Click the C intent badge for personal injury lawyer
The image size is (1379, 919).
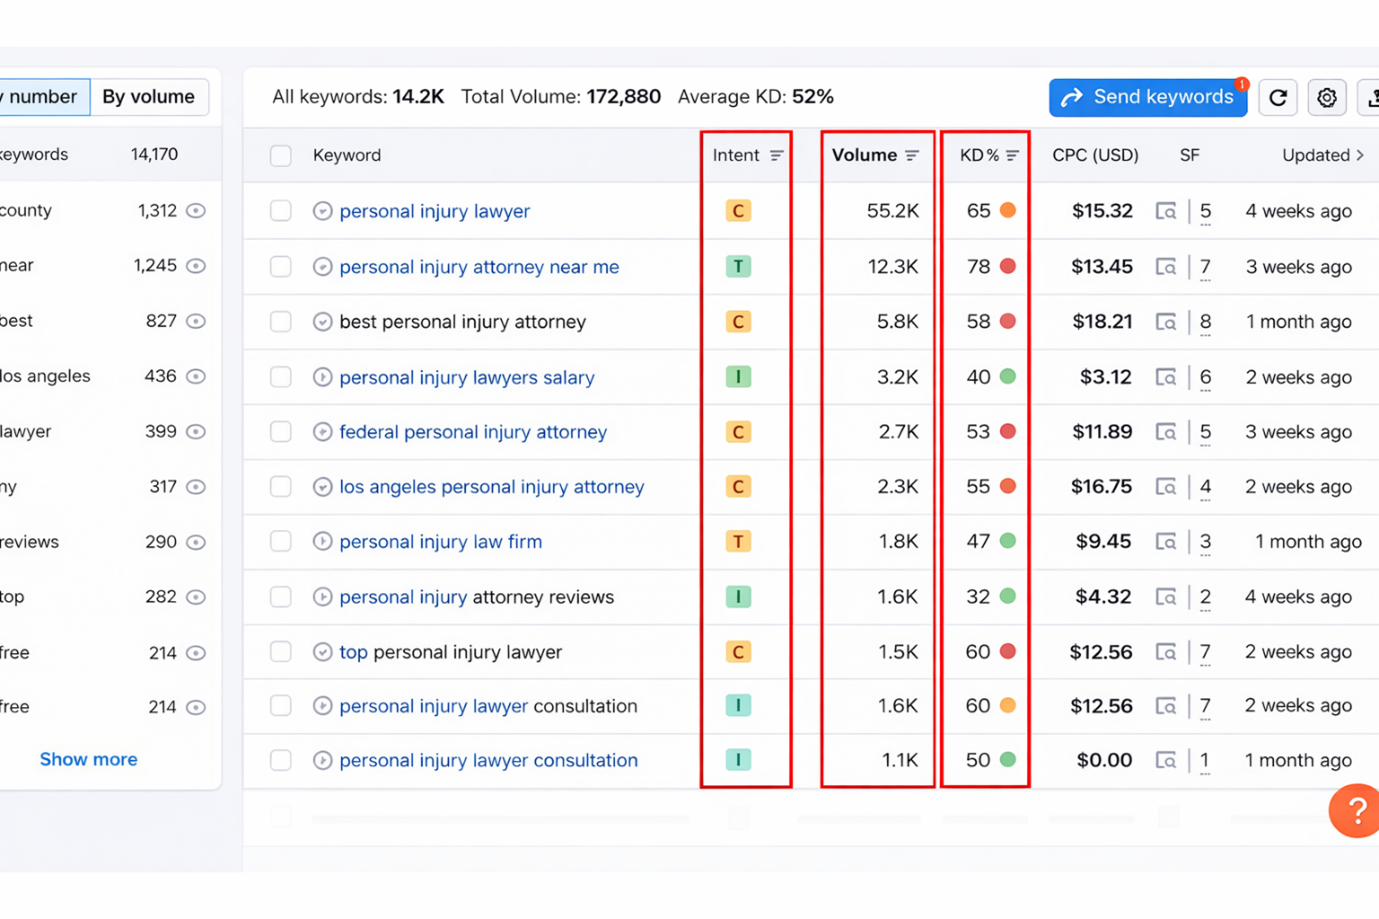tap(738, 211)
